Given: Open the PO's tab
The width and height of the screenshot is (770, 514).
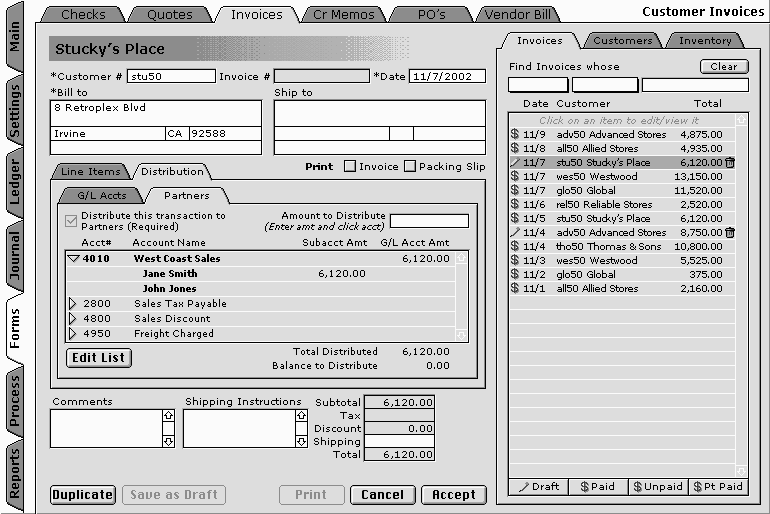Looking at the screenshot, I should 431,15.
